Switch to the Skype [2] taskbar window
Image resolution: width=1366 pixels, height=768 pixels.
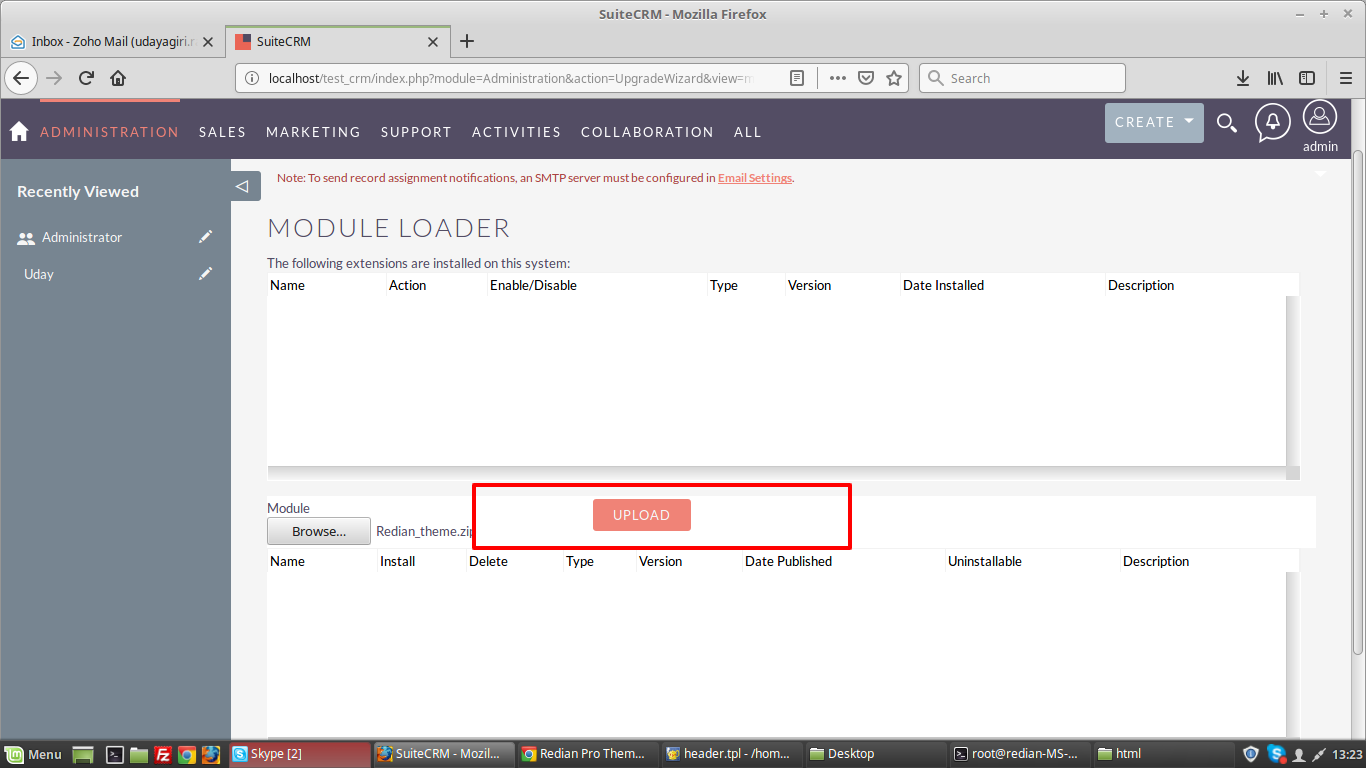pyautogui.click(x=299, y=755)
